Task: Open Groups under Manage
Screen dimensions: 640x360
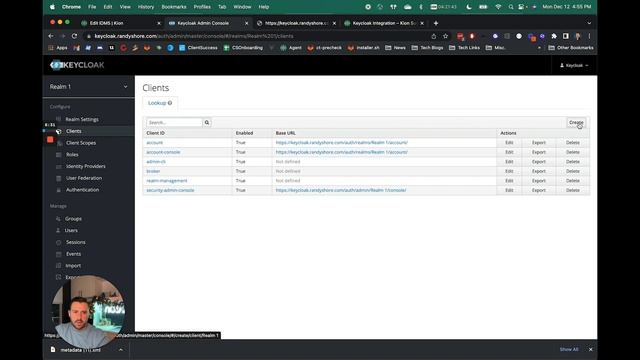Action: (x=73, y=219)
